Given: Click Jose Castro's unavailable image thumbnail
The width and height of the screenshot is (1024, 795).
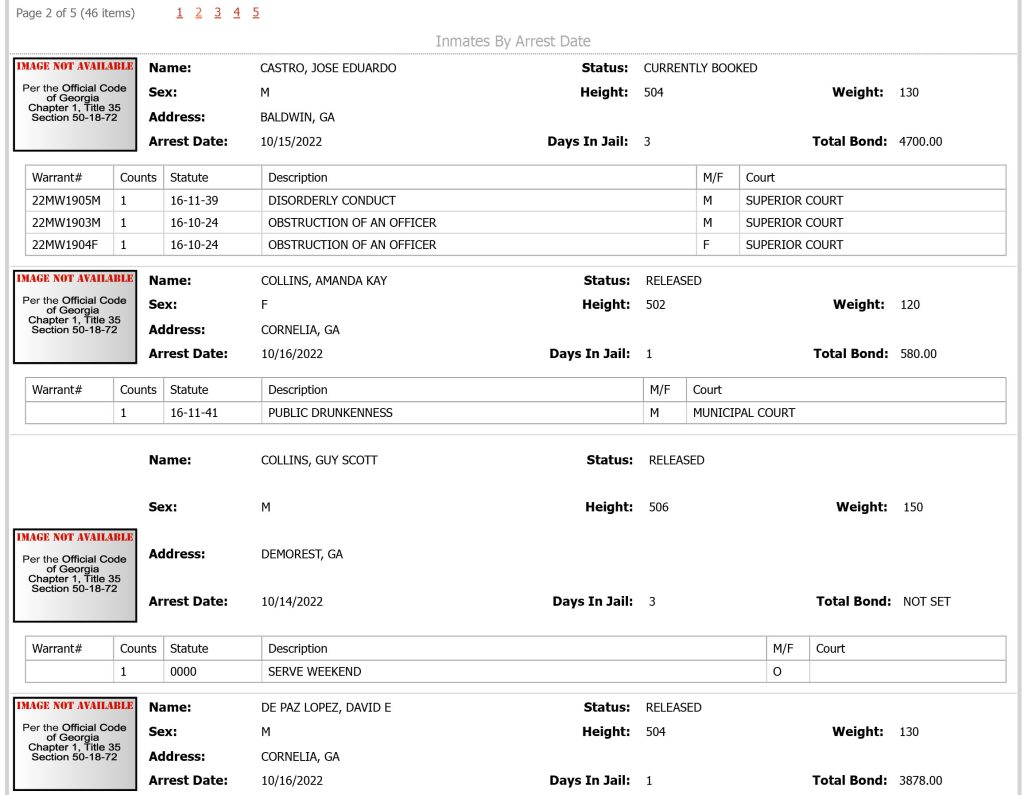Looking at the screenshot, I should pyautogui.click(x=75, y=105).
